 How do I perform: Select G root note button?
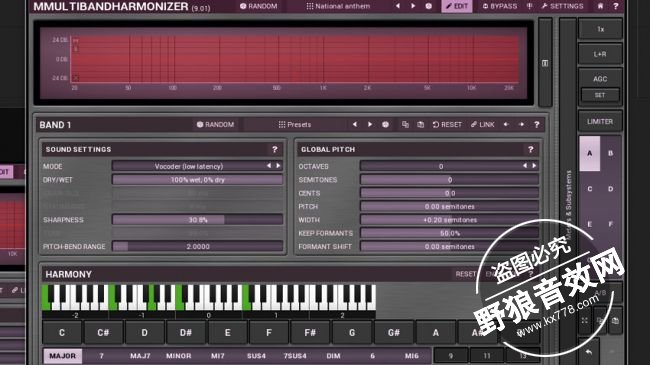352,333
